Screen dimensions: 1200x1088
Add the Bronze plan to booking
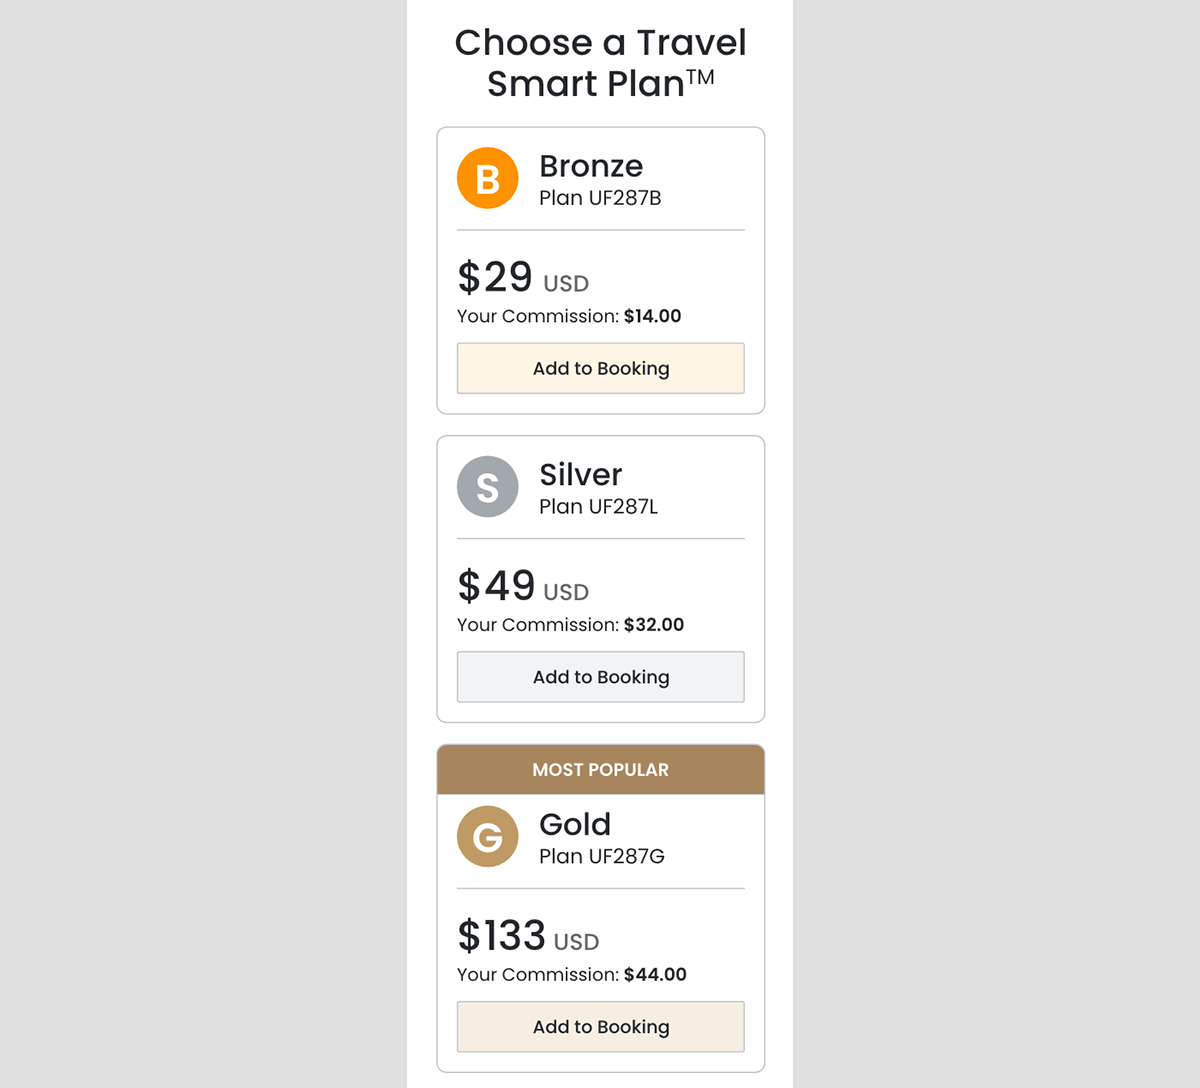(600, 368)
